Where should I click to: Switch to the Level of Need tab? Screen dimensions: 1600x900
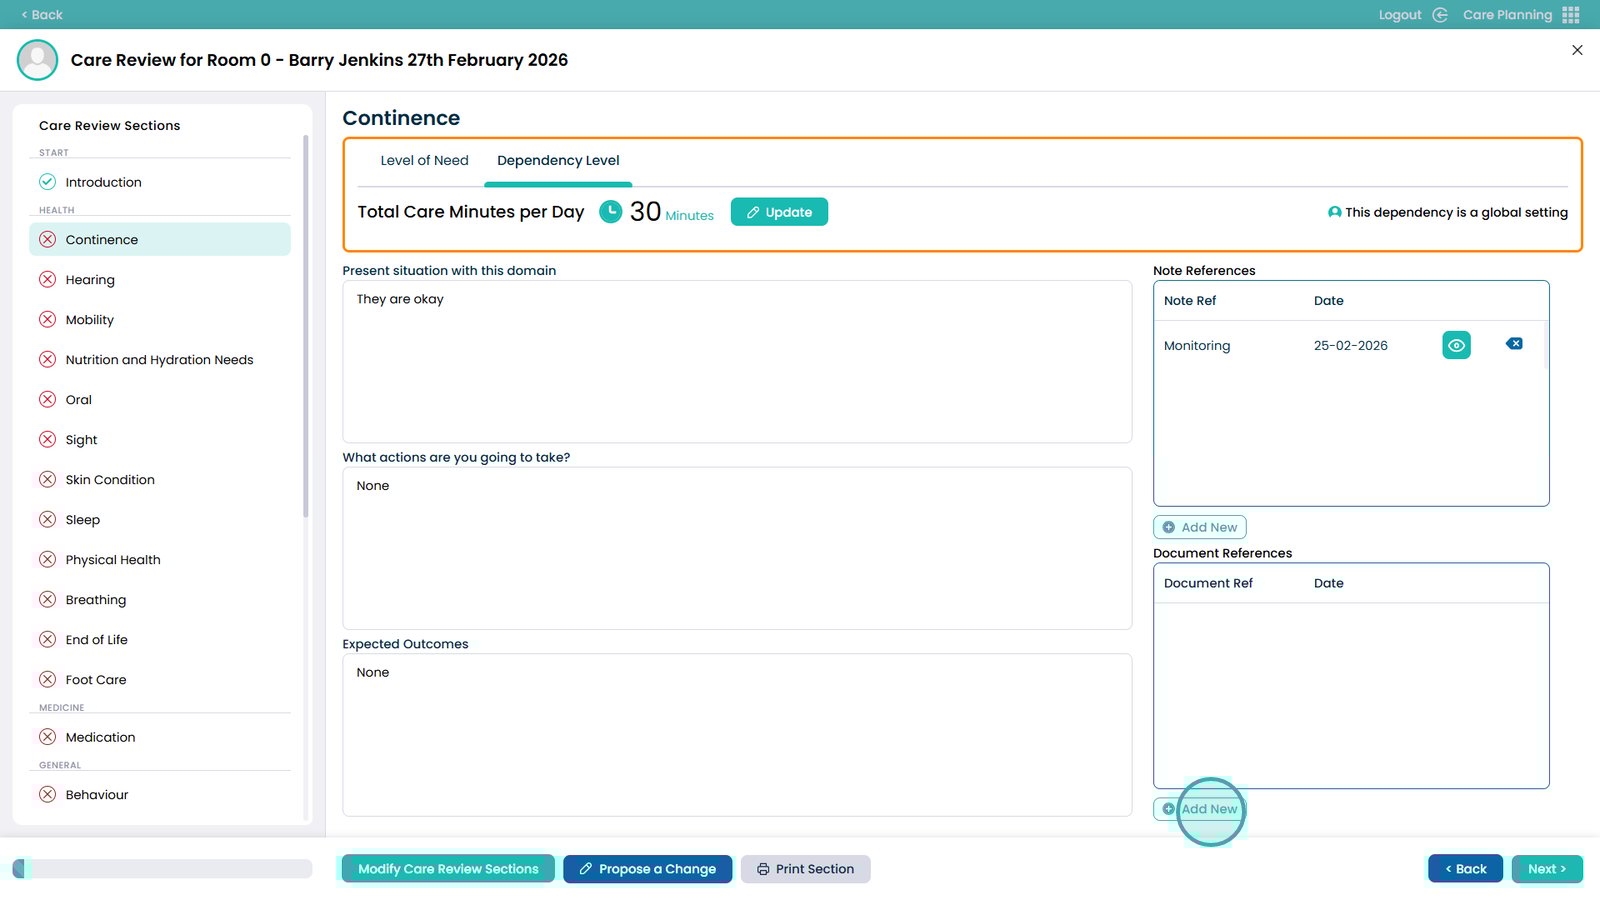(424, 161)
